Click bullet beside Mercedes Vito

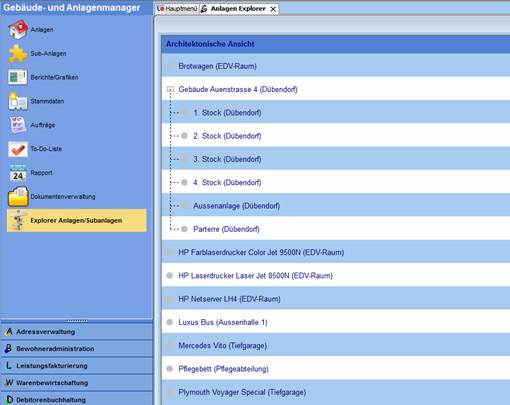[170, 346]
